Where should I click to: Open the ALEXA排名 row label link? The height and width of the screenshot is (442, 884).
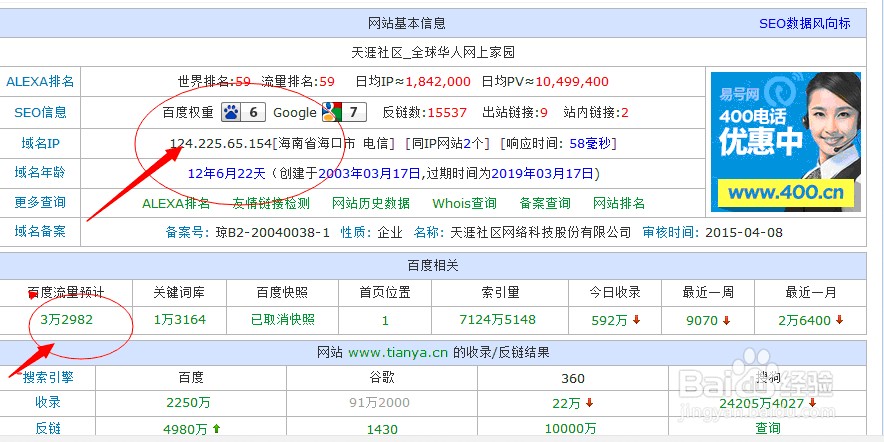40,81
